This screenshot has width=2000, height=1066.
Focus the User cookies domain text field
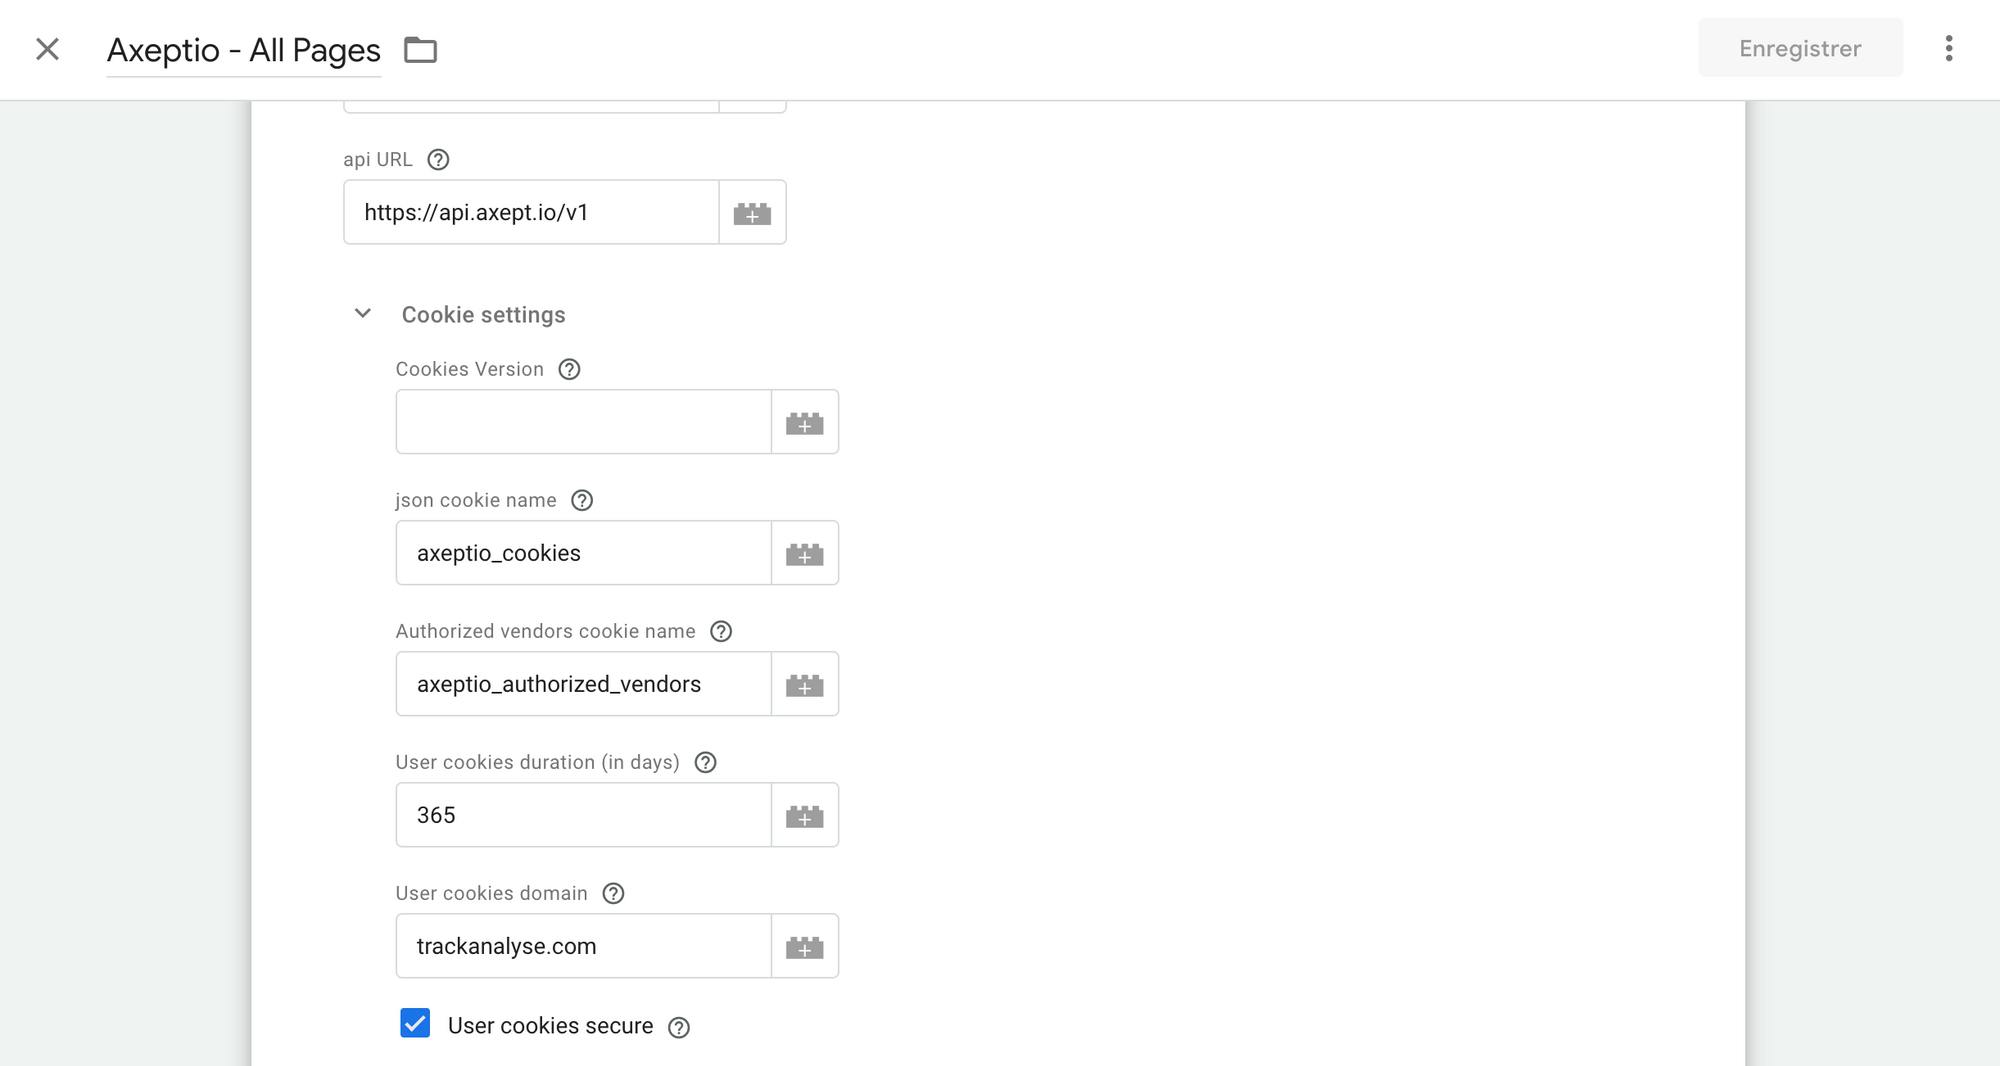pyautogui.click(x=583, y=947)
